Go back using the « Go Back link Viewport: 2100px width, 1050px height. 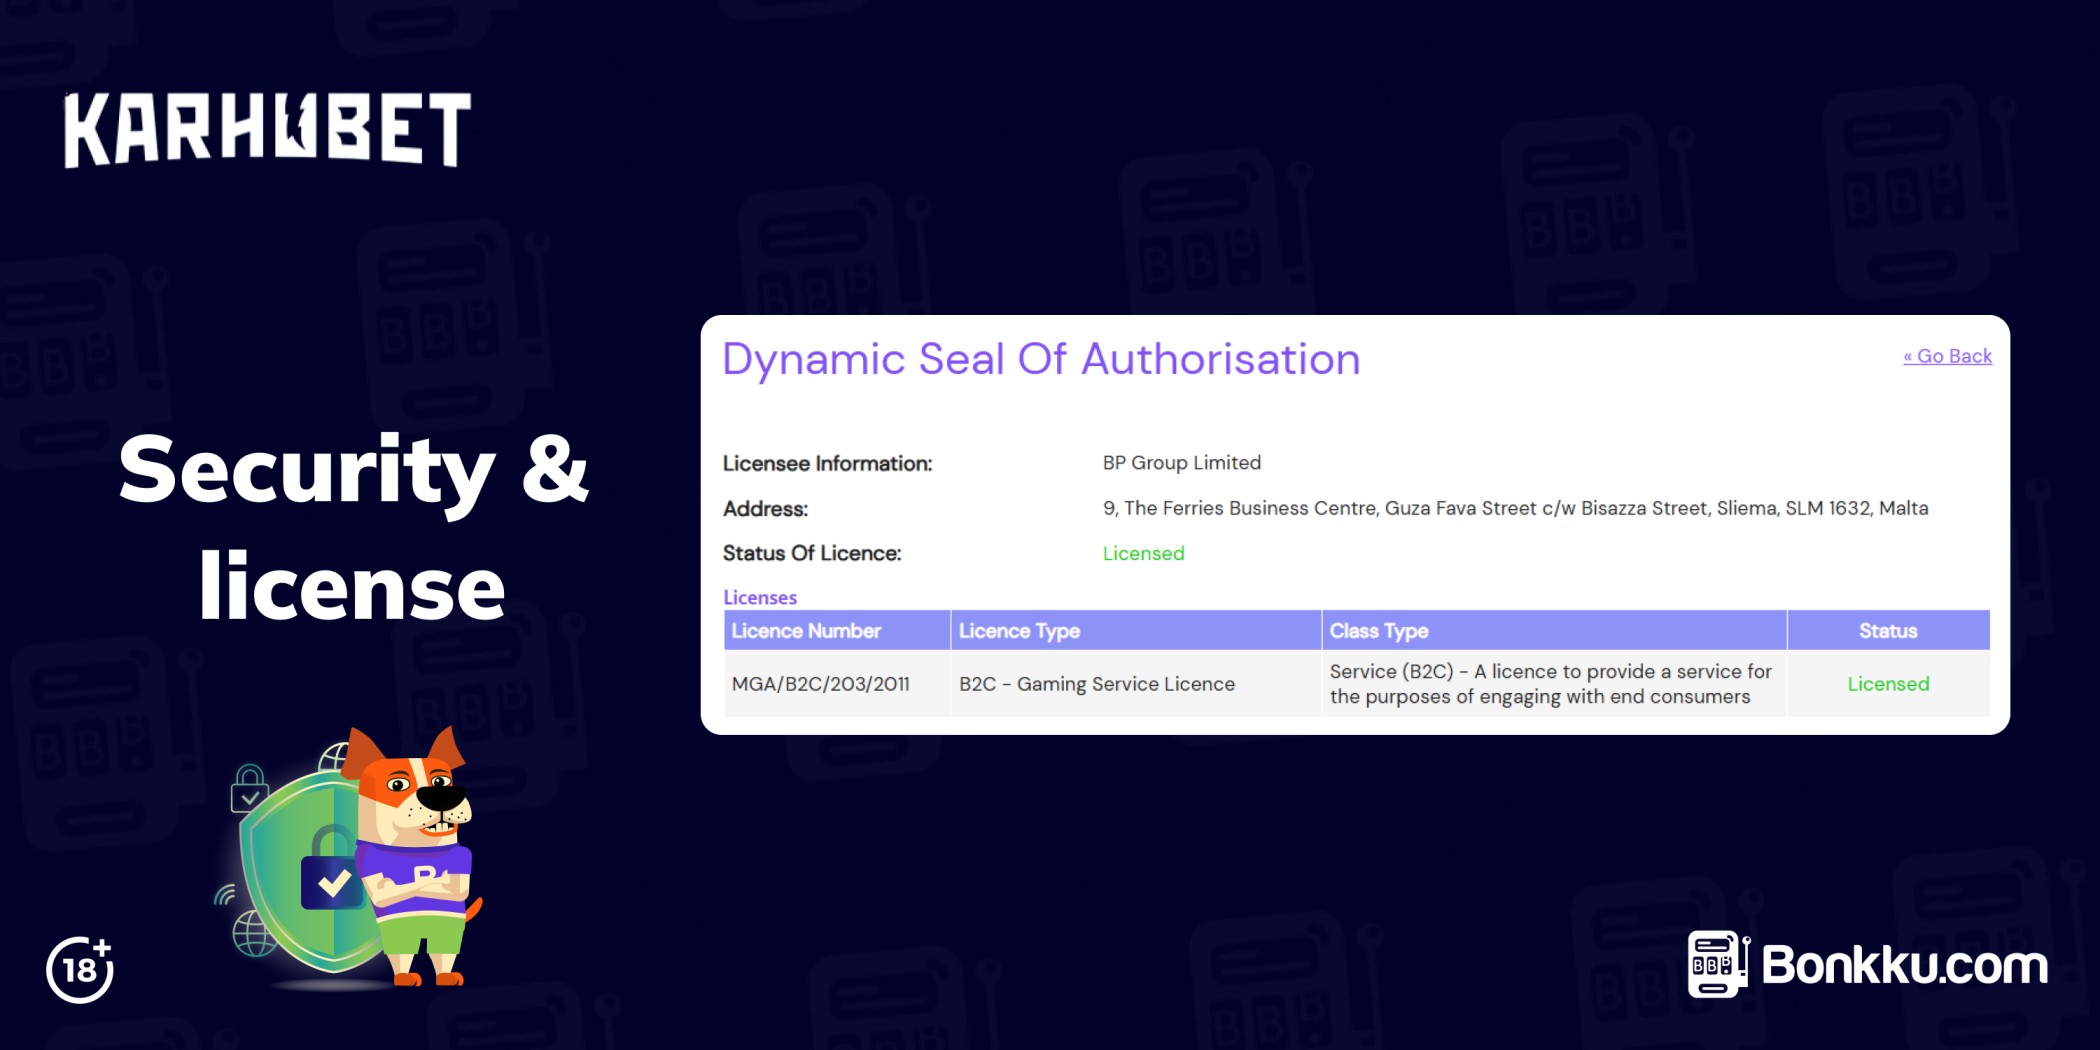point(1946,356)
